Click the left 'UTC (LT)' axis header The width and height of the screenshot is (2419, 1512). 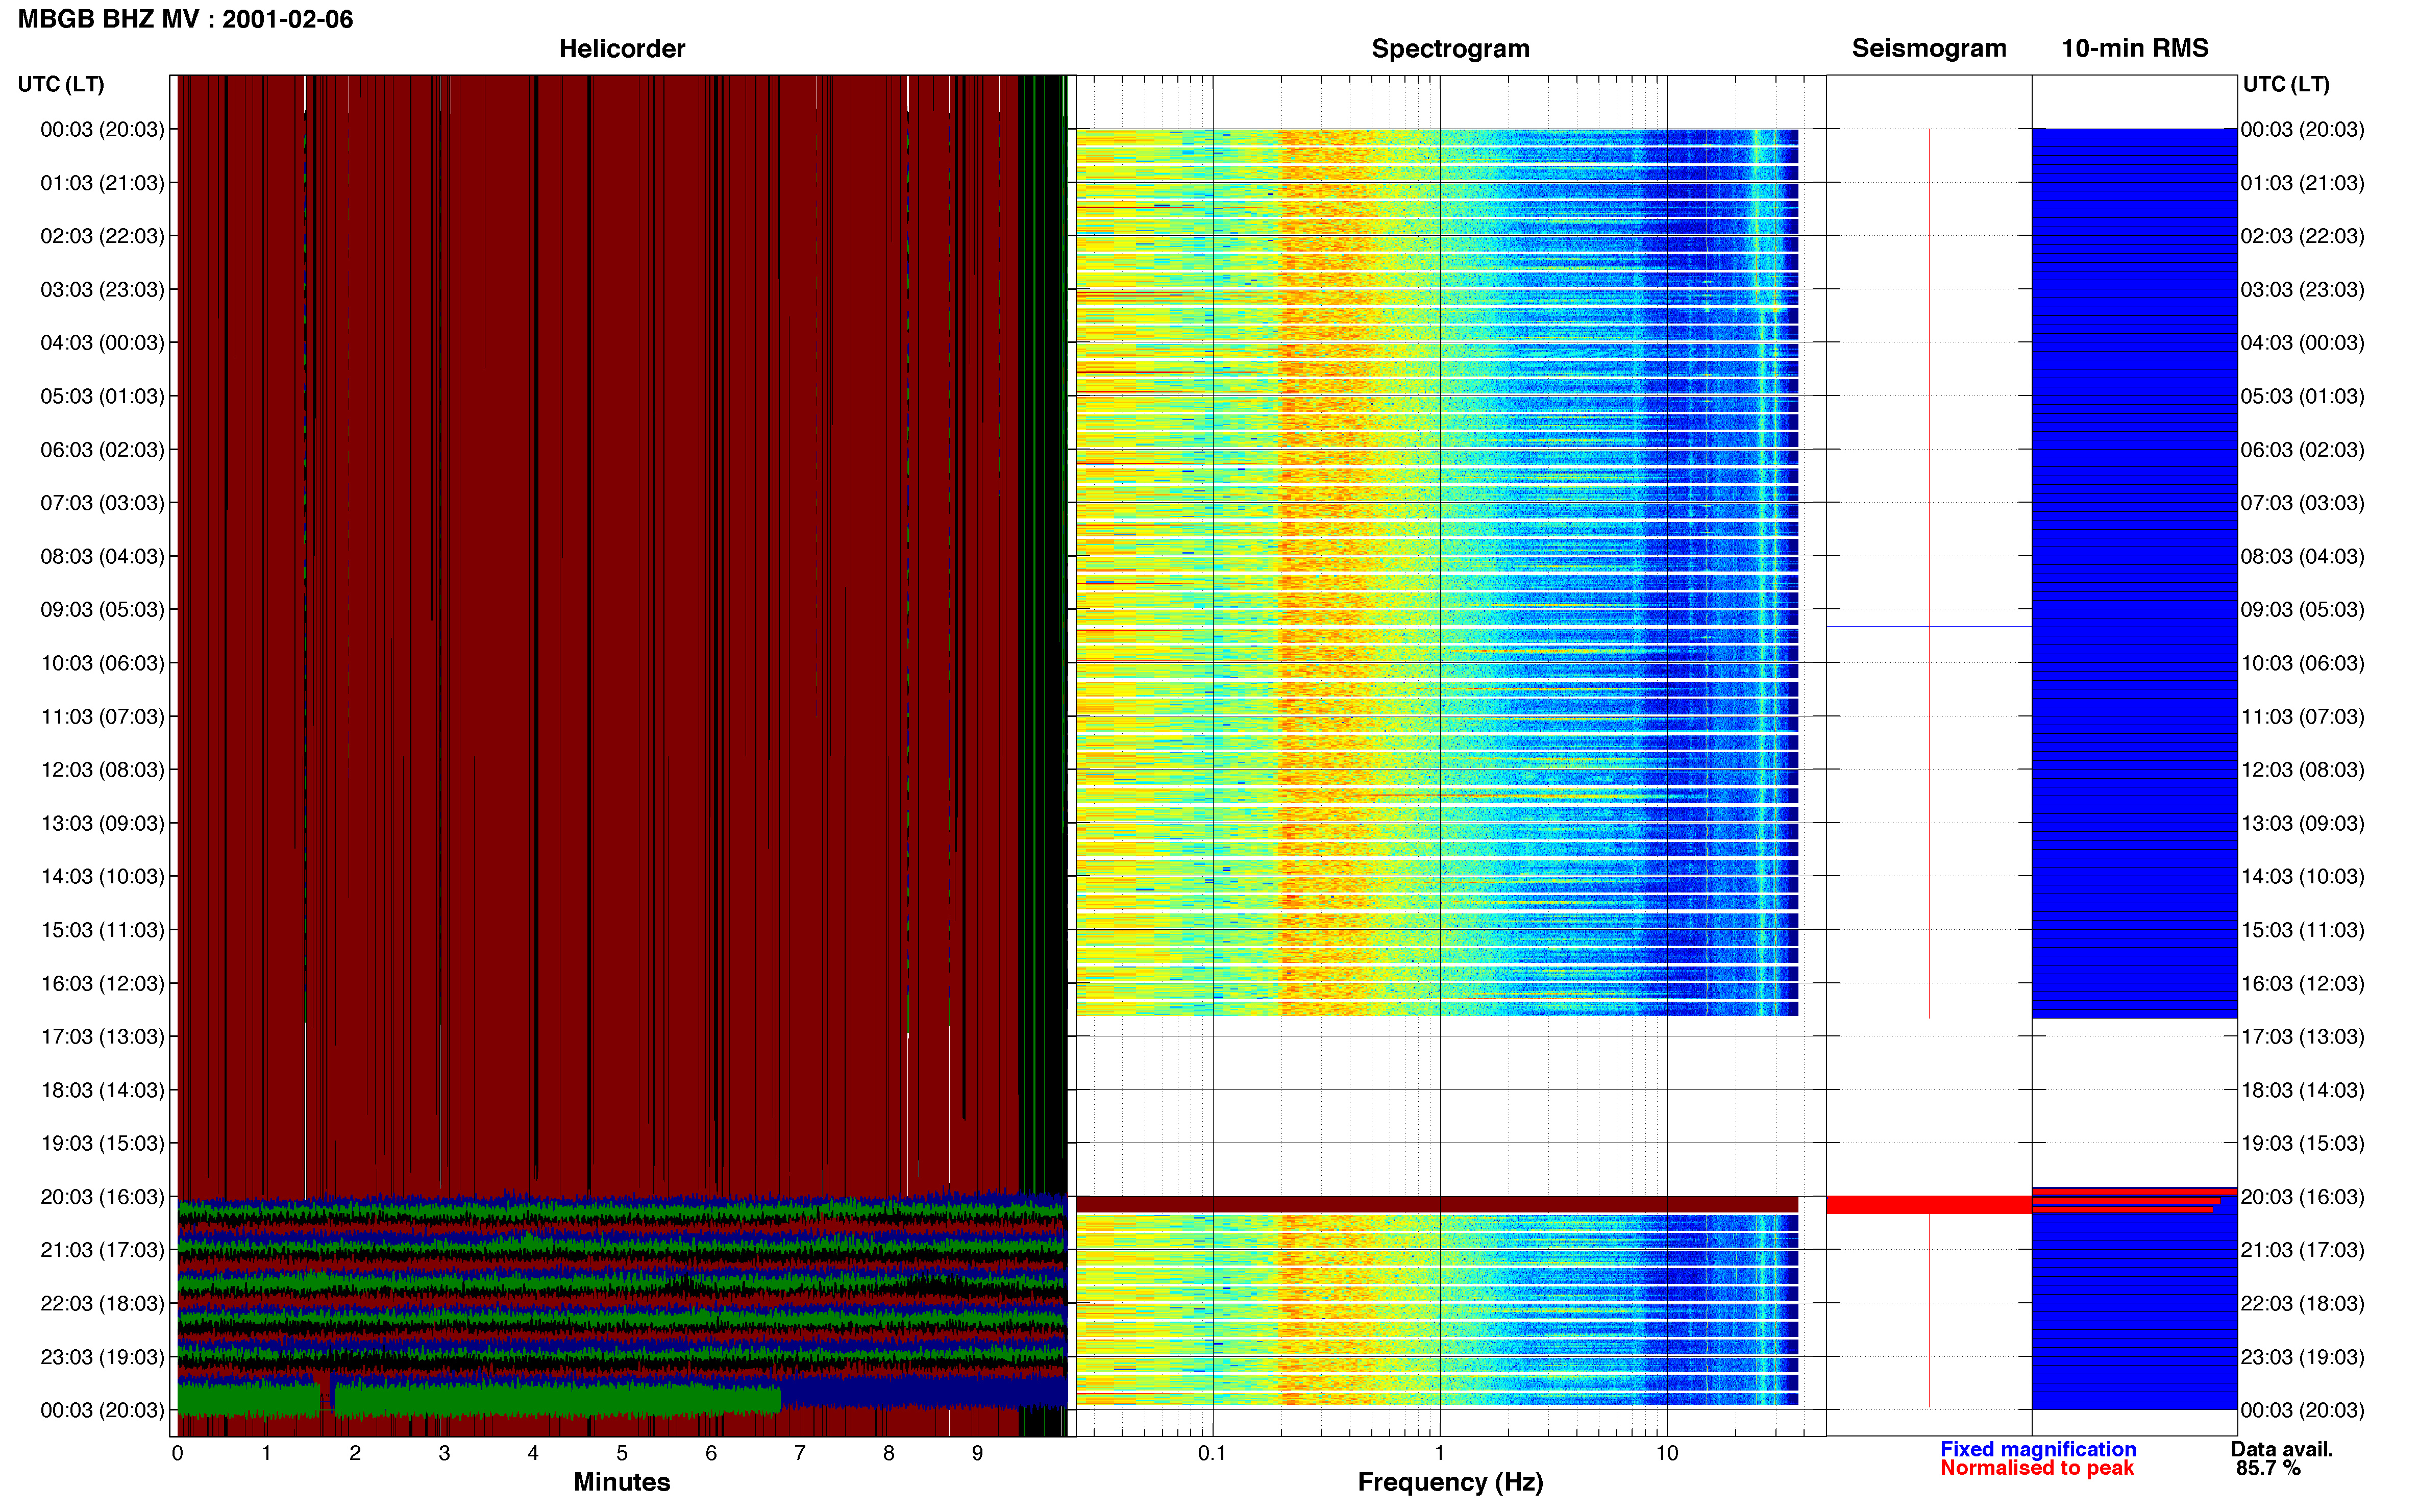(x=61, y=84)
